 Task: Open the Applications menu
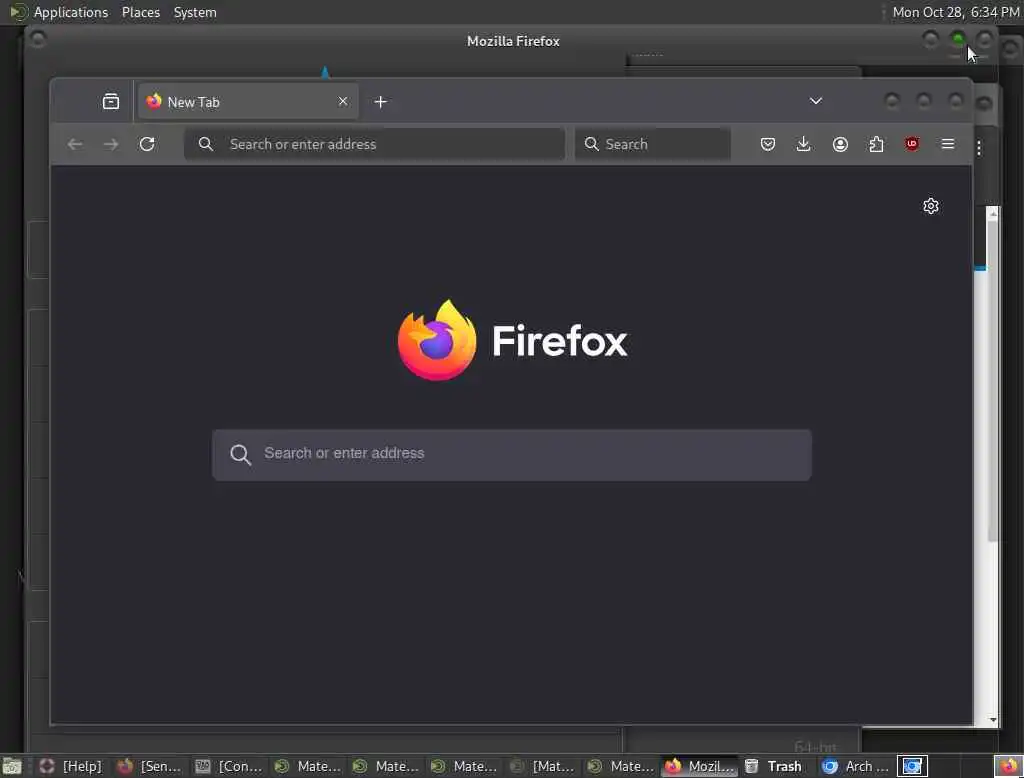tap(71, 12)
